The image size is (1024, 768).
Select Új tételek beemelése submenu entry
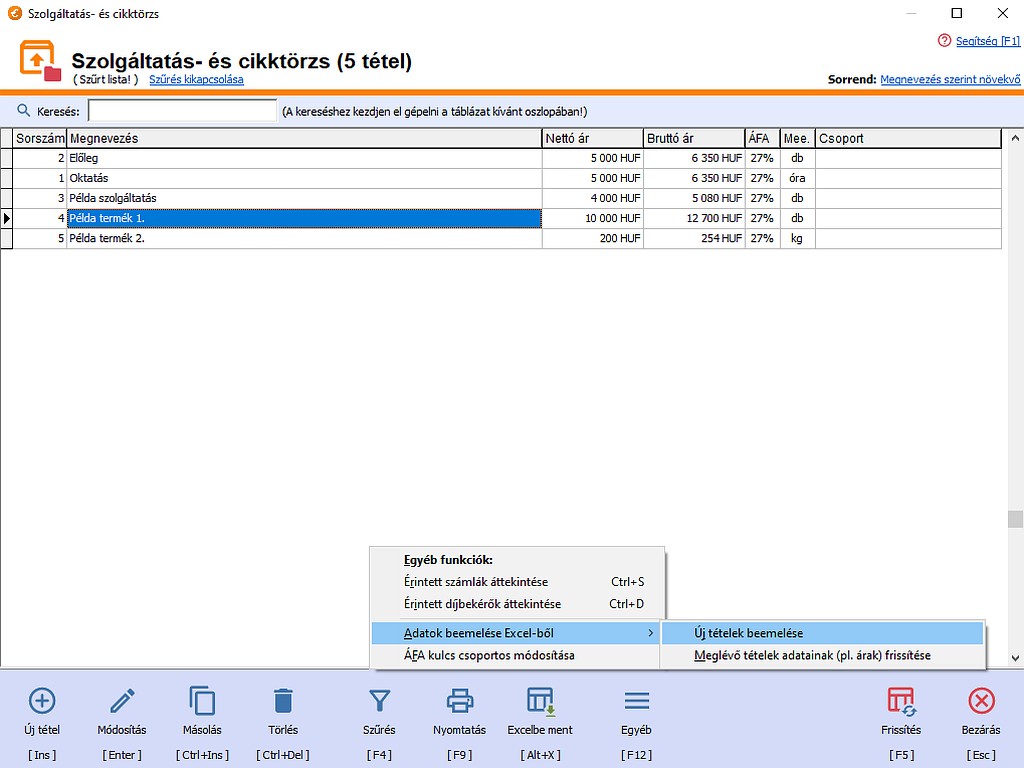[x=748, y=633]
